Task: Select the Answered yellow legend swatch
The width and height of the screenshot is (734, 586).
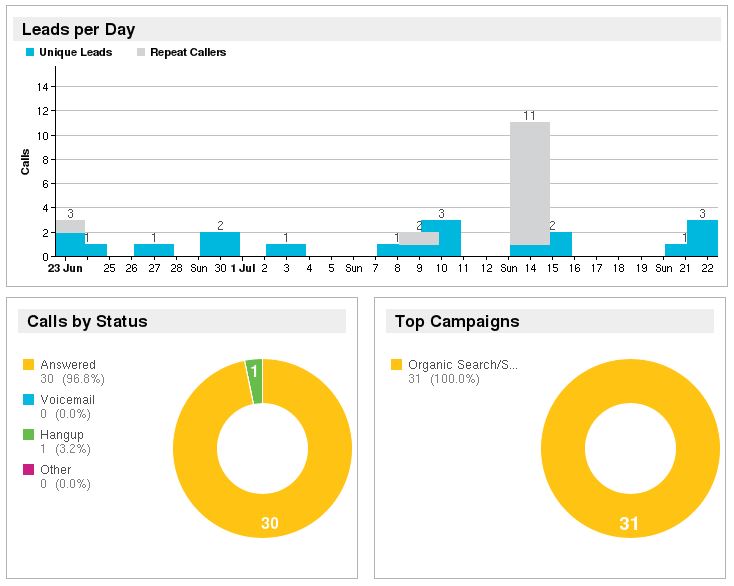Action: [x=29, y=365]
